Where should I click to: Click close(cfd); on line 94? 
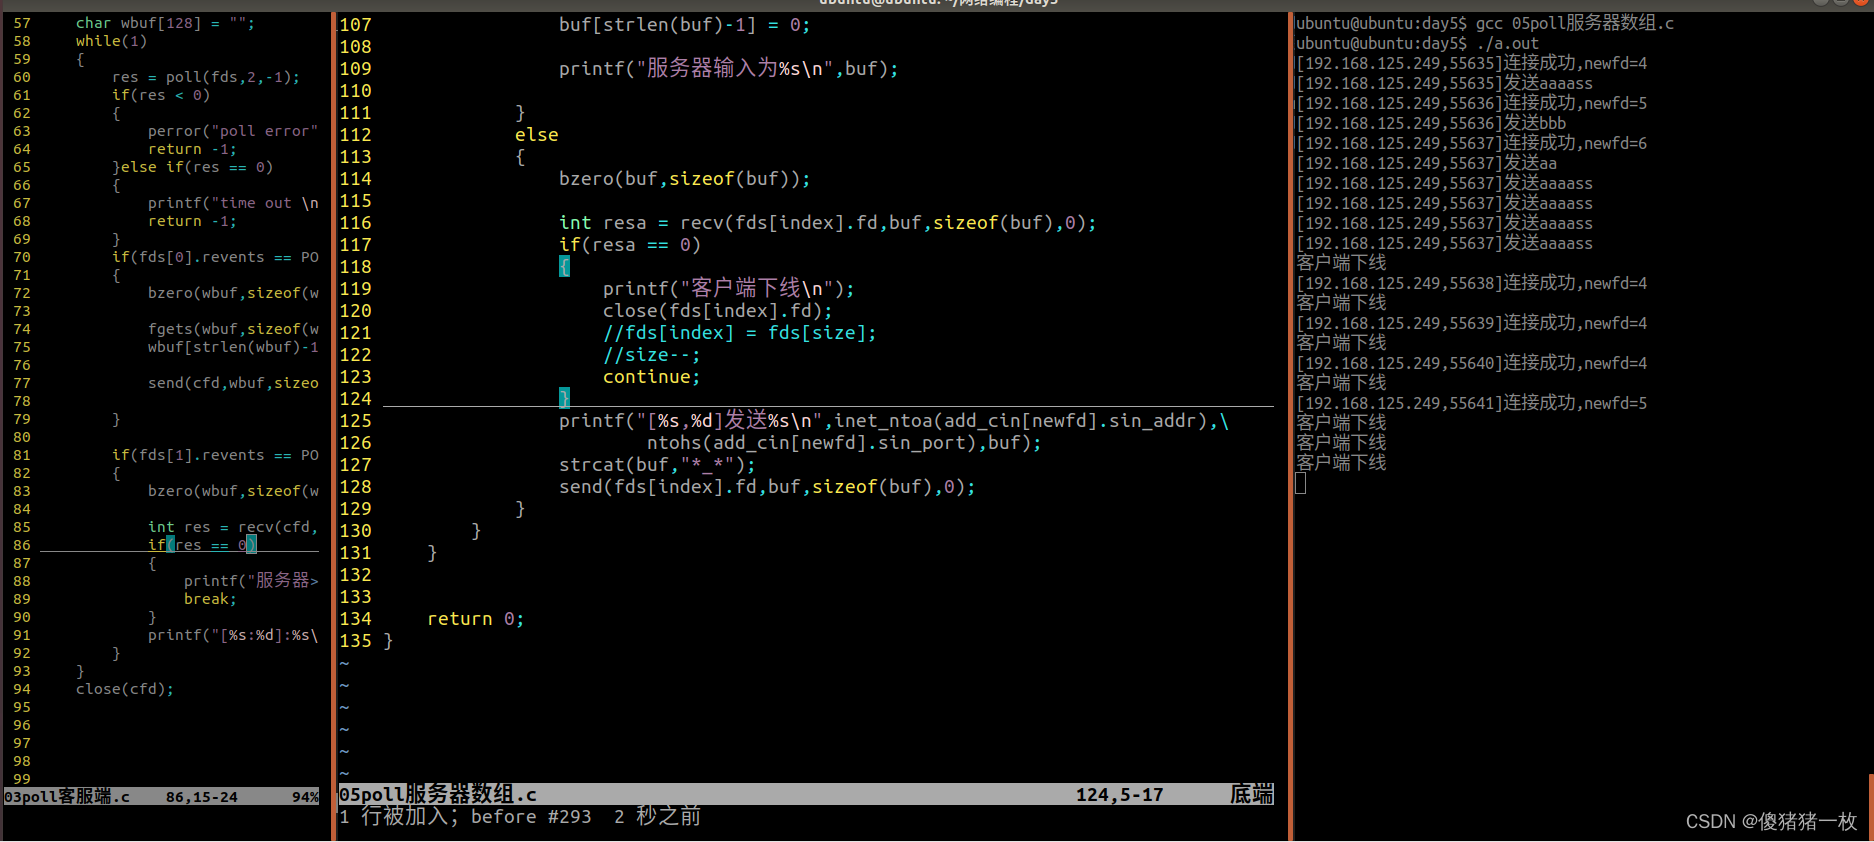click(125, 689)
